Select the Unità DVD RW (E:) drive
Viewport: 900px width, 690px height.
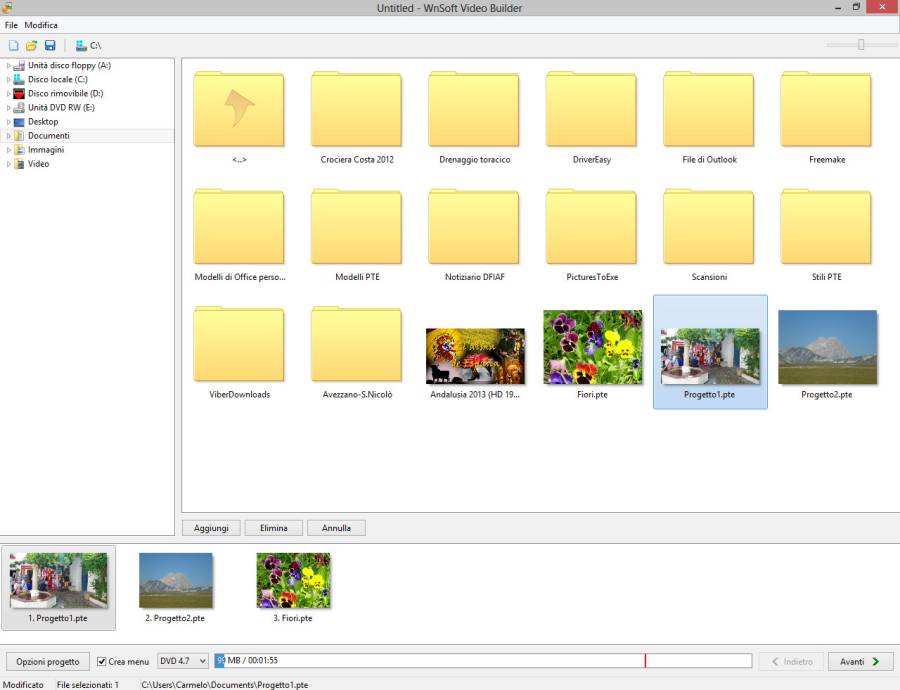(61, 107)
